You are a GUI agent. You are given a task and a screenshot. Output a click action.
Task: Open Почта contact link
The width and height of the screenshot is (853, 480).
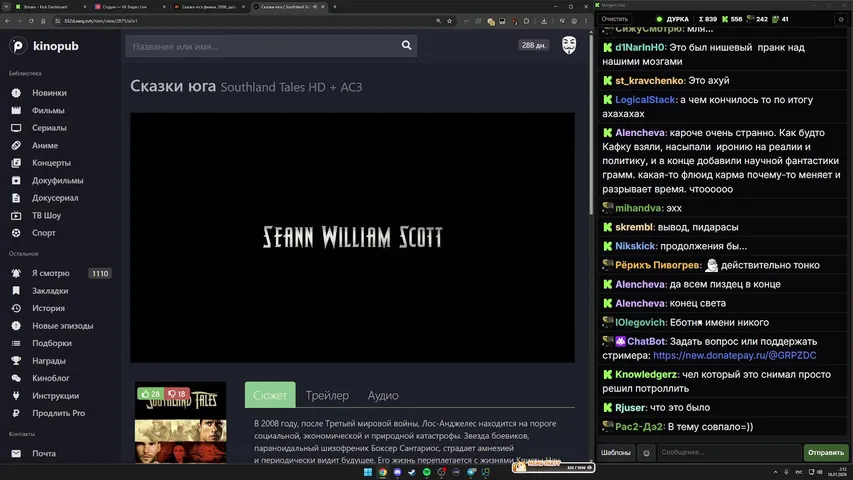tap(44, 453)
